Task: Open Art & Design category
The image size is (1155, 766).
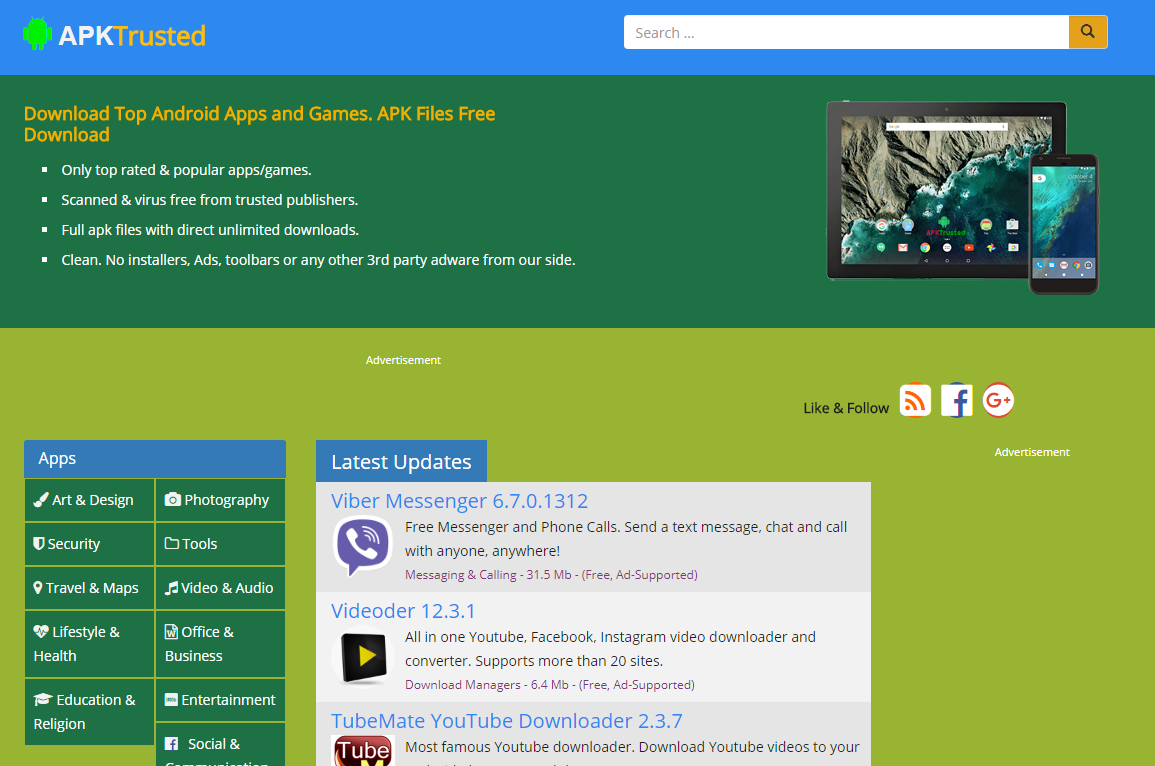Action: (90, 500)
